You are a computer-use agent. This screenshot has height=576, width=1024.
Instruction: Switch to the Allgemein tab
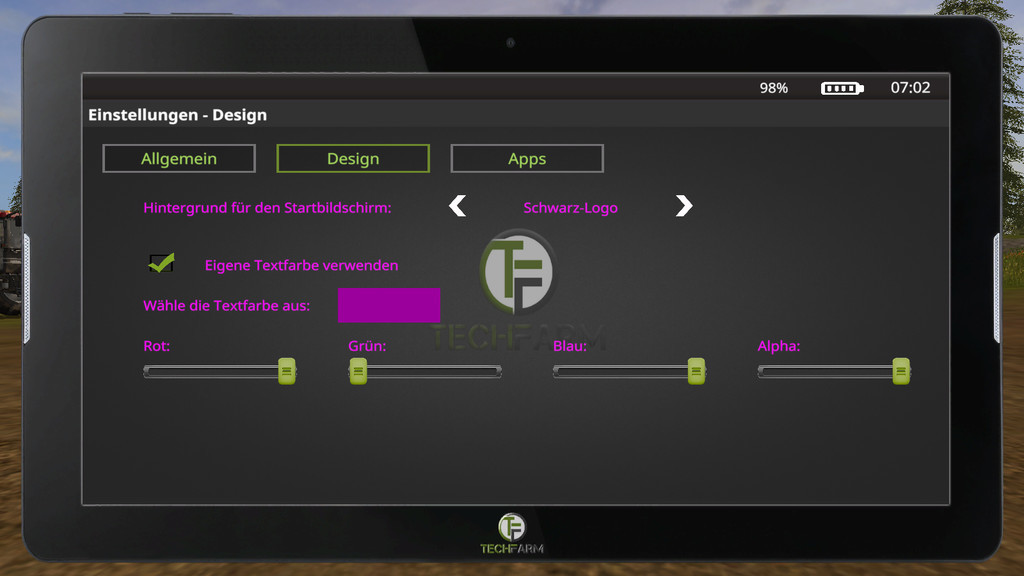tap(179, 158)
